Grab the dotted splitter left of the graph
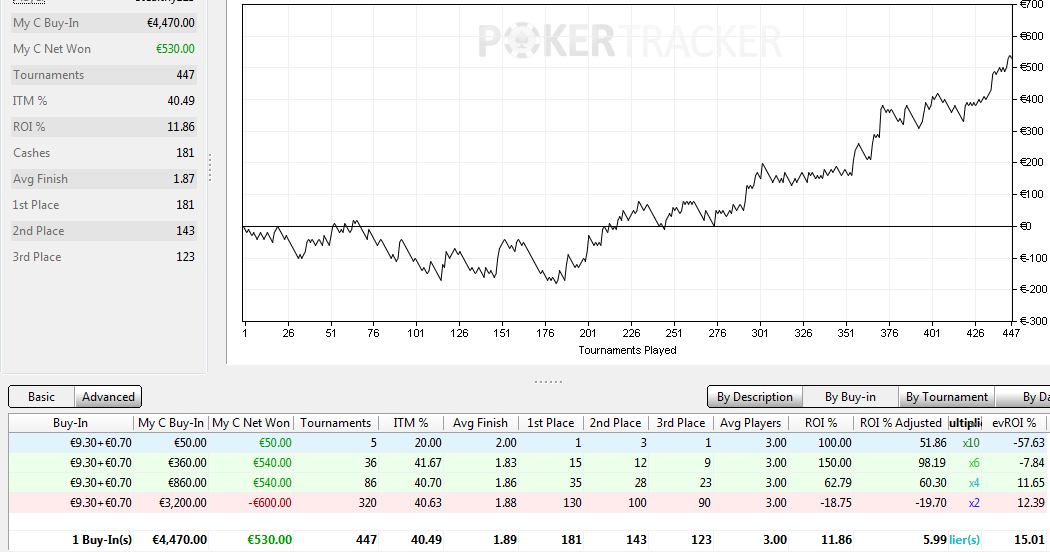Screen dimensions: 1050x552 point(210,167)
